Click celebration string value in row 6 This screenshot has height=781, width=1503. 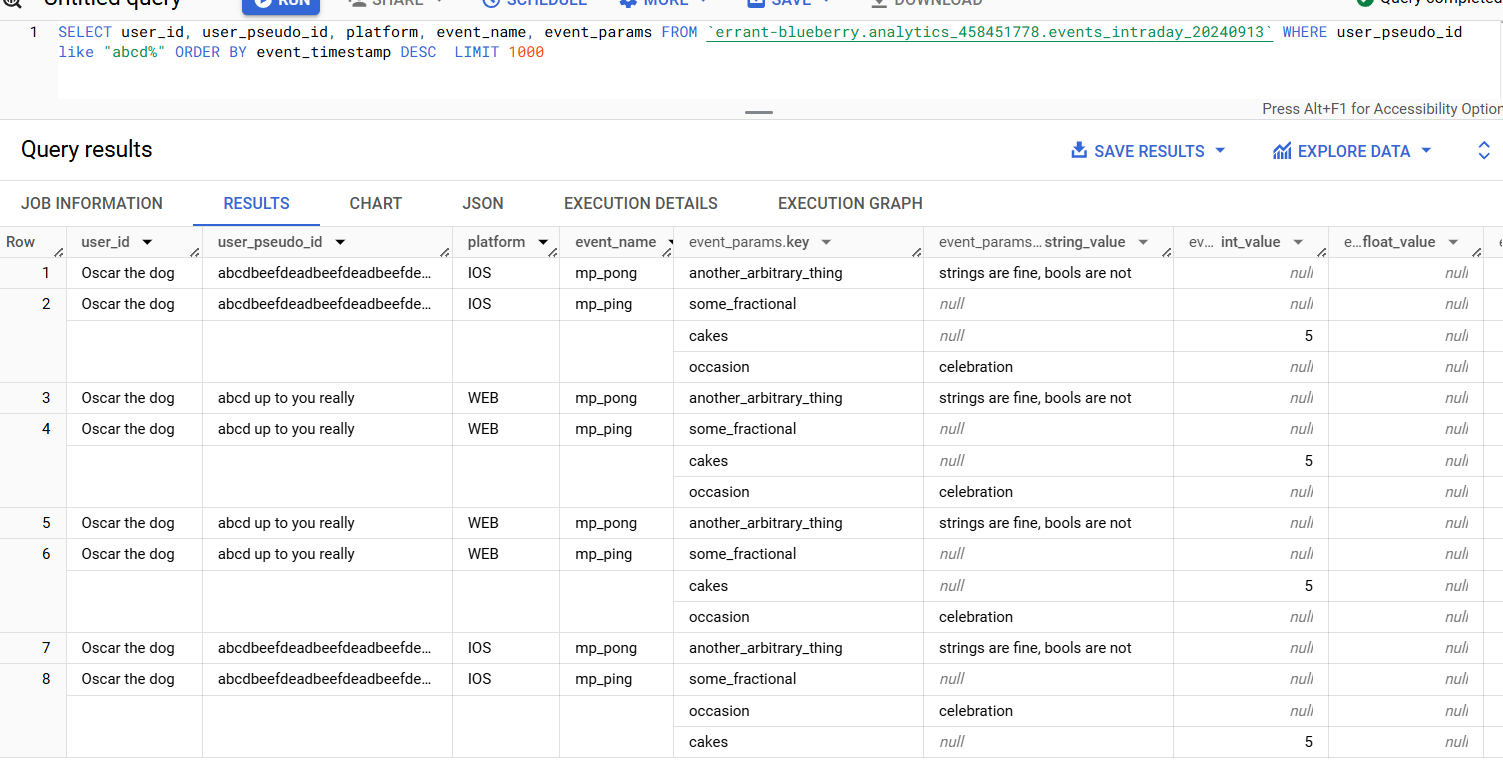pos(976,617)
